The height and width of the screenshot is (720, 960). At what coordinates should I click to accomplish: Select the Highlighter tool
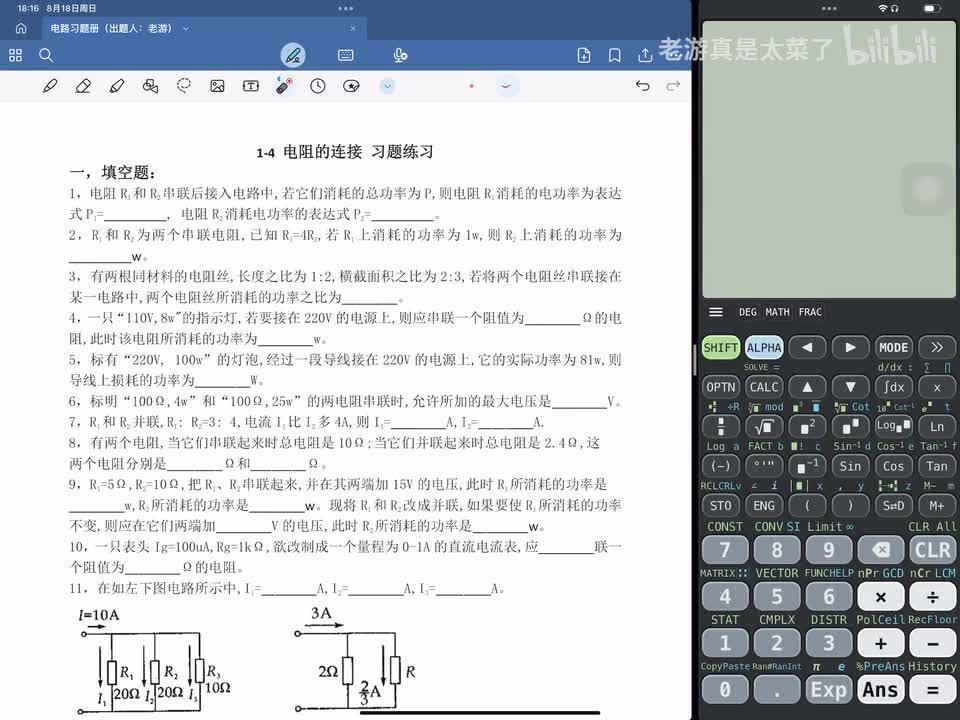click(x=117, y=86)
